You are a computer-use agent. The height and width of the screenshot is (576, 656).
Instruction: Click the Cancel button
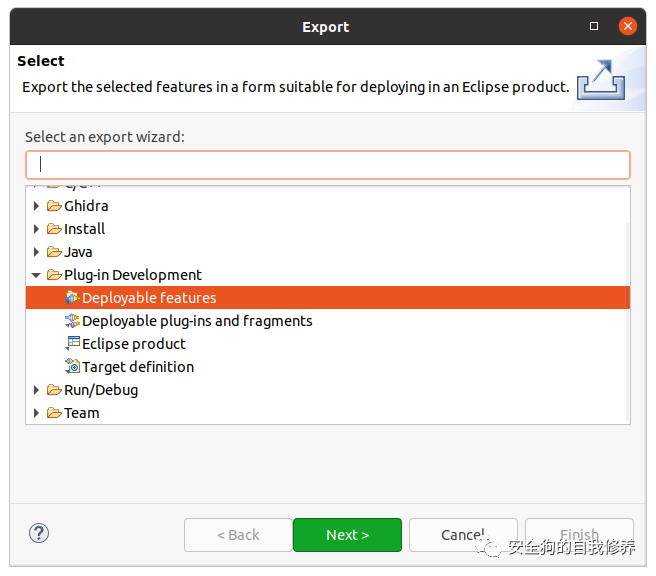click(463, 535)
